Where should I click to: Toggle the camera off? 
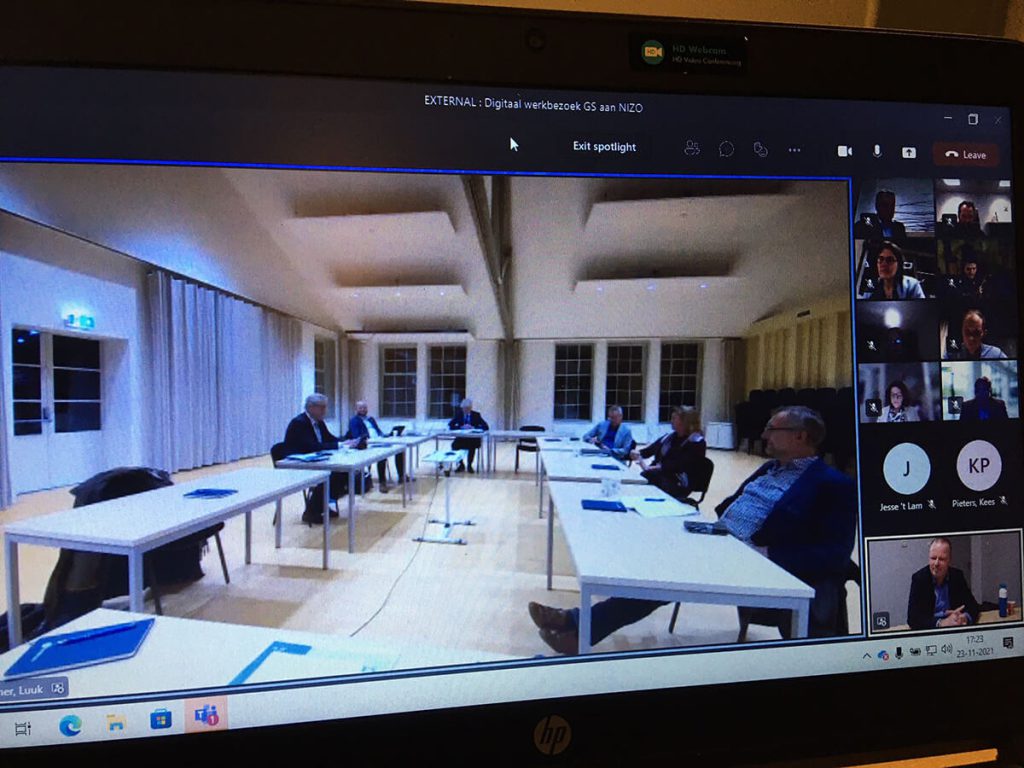point(845,149)
